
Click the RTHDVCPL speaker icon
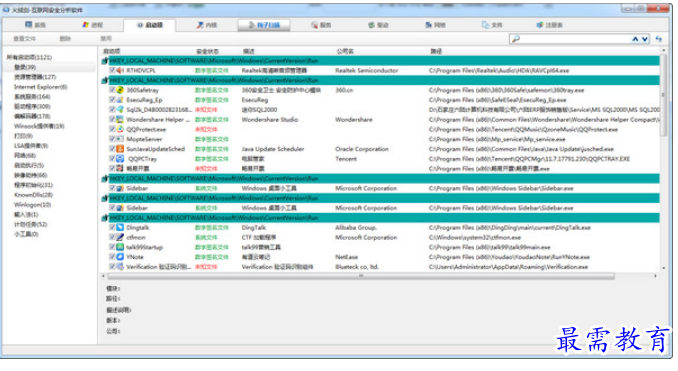pyautogui.click(x=120, y=70)
